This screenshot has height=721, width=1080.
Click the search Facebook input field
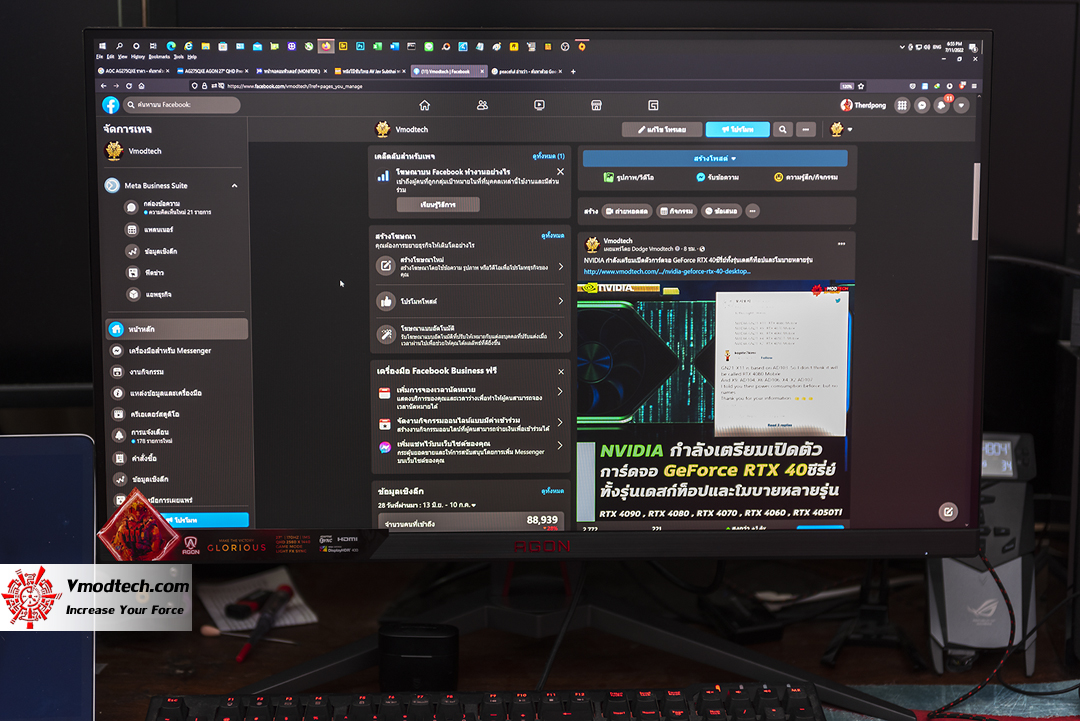[x=183, y=105]
